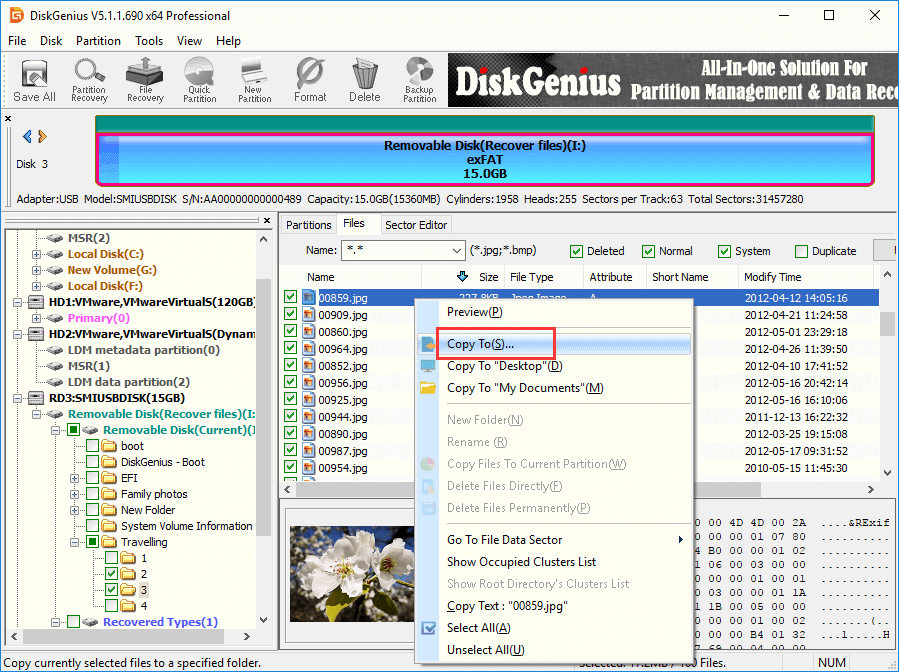Switch to the Sector Editor tab
899x672 pixels.
click(416, 225)
